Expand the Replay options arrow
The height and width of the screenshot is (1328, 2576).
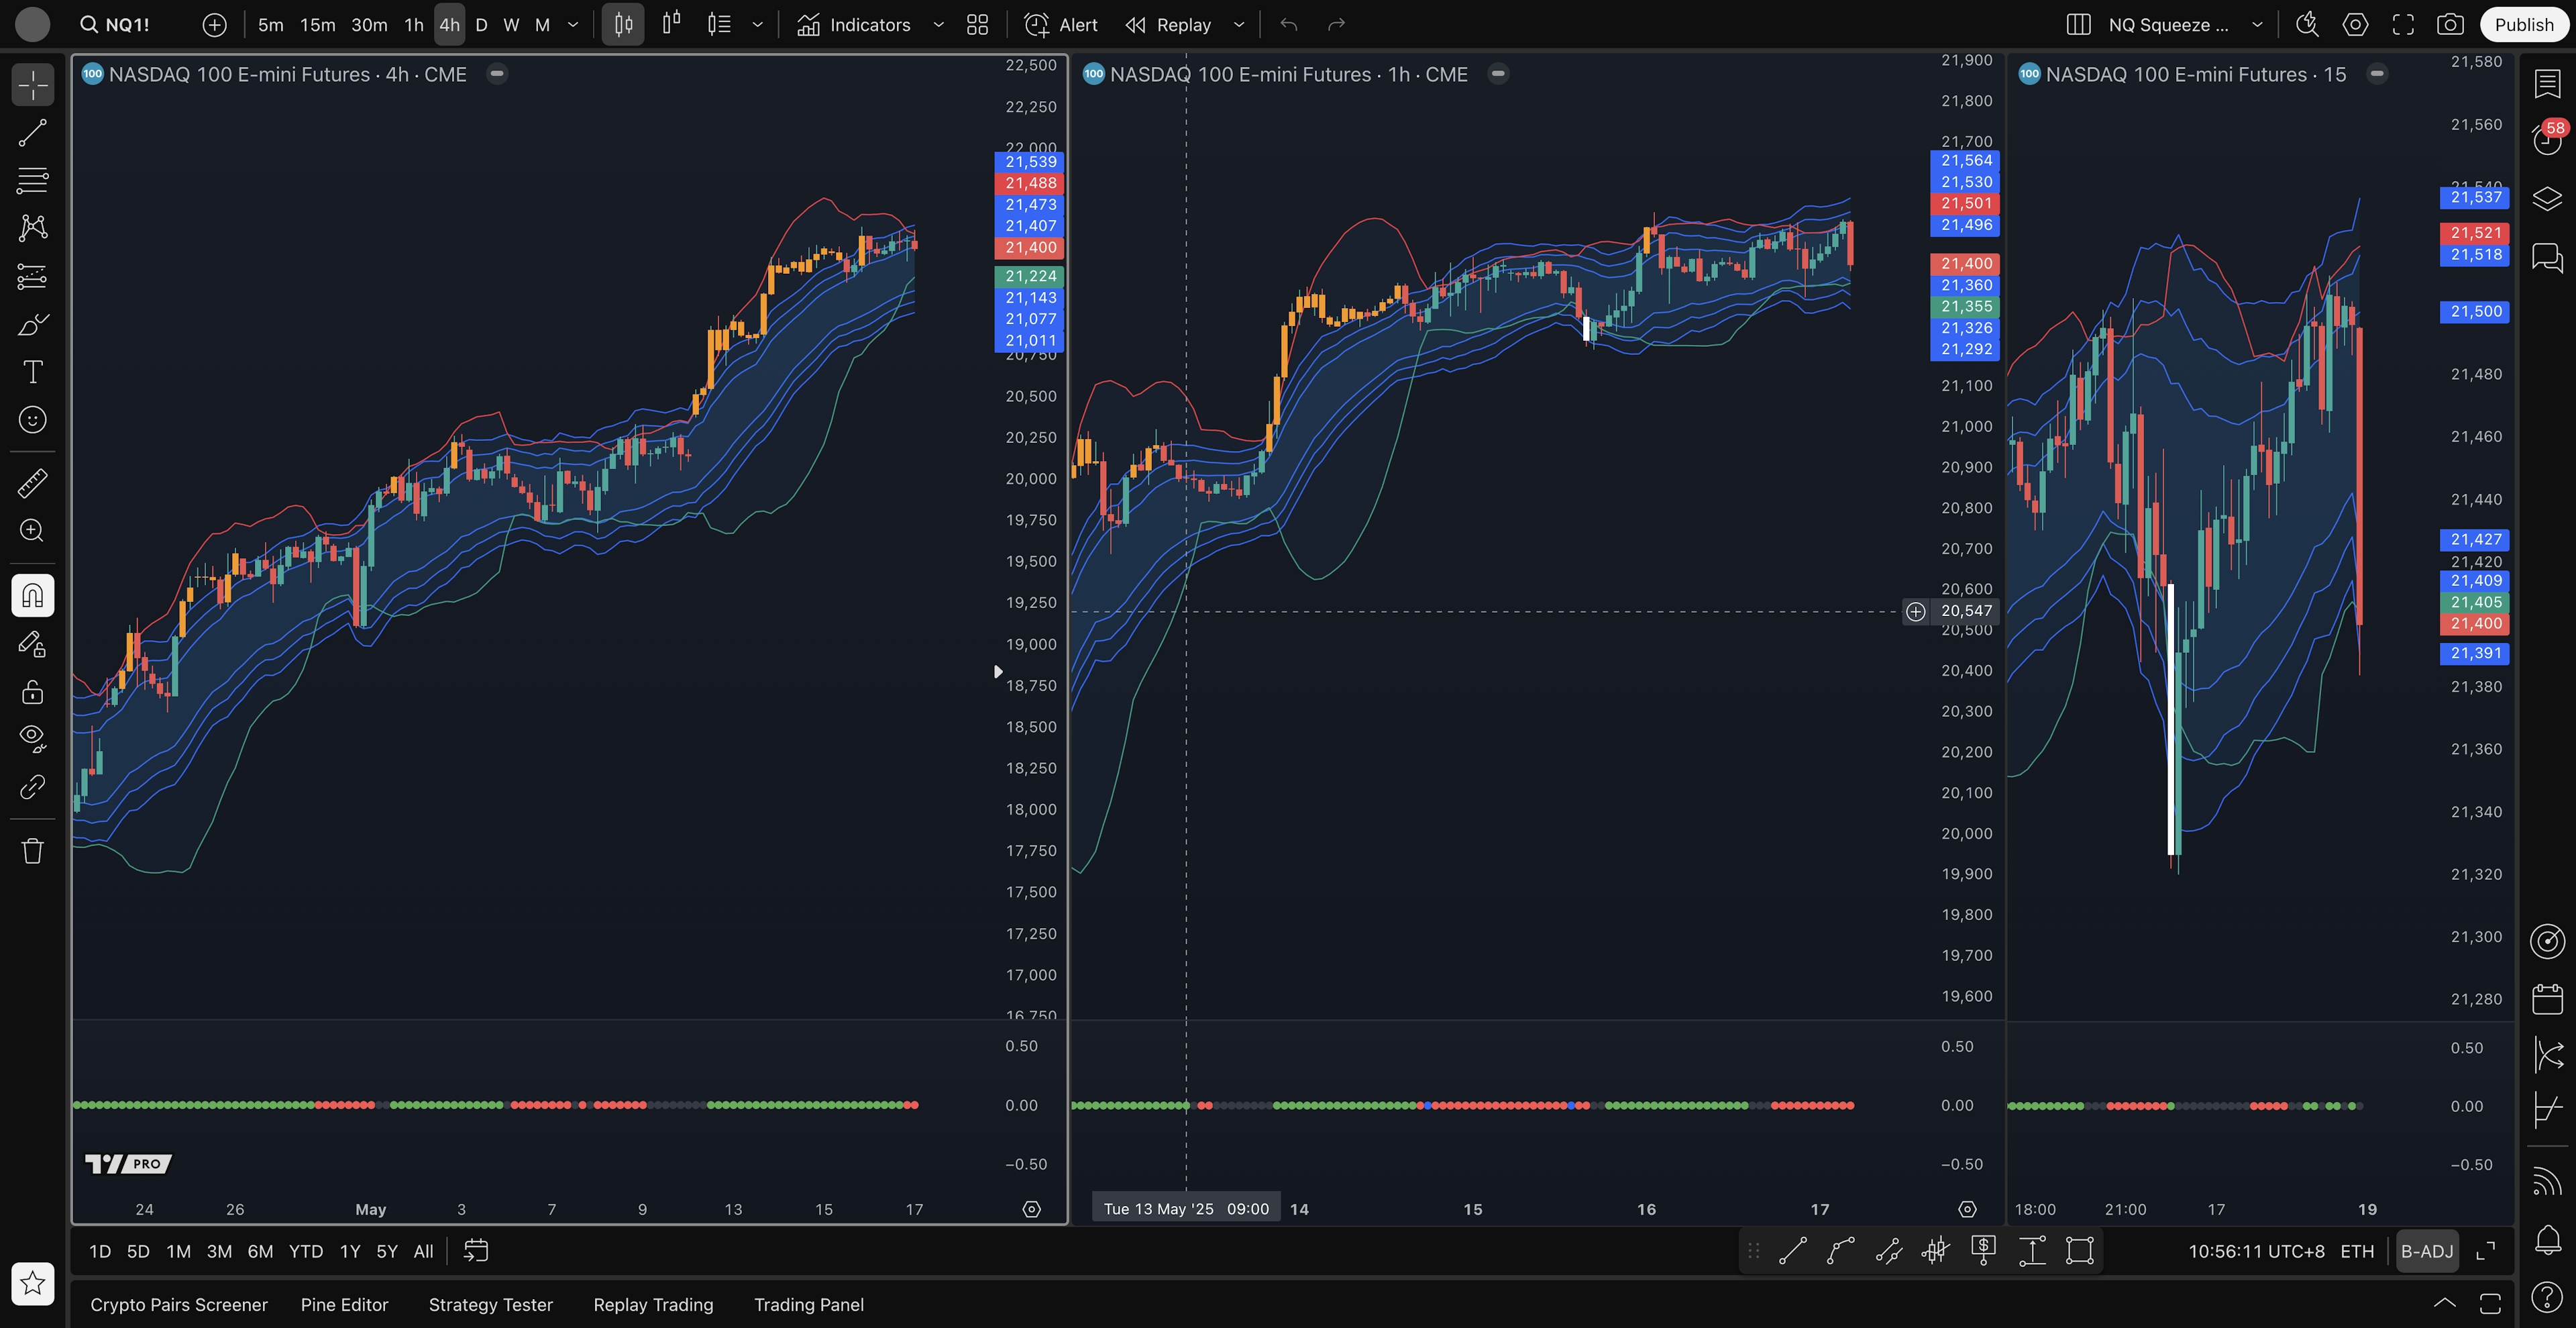tap(1239, 25)
